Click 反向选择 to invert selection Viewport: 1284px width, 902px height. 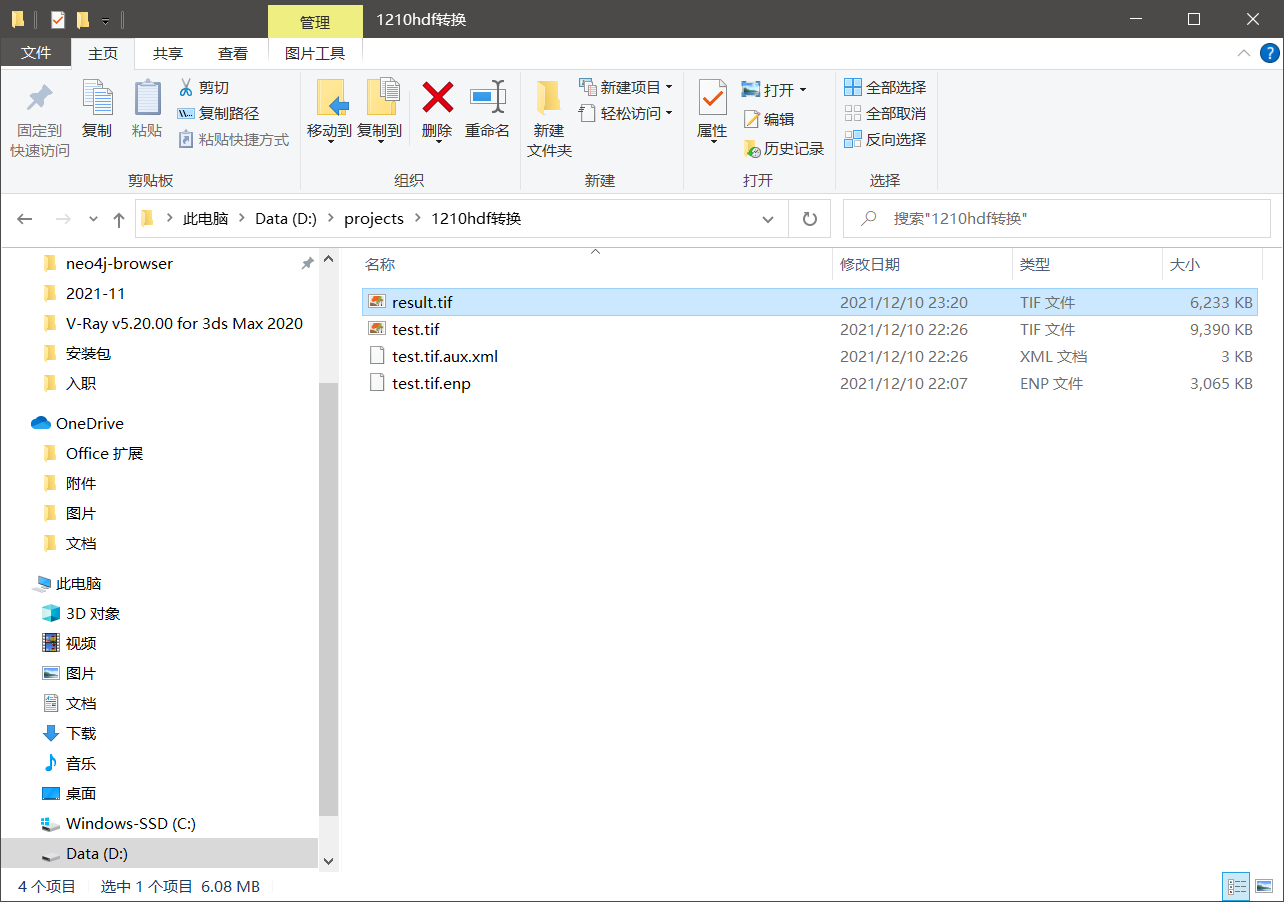pos(885,139)
